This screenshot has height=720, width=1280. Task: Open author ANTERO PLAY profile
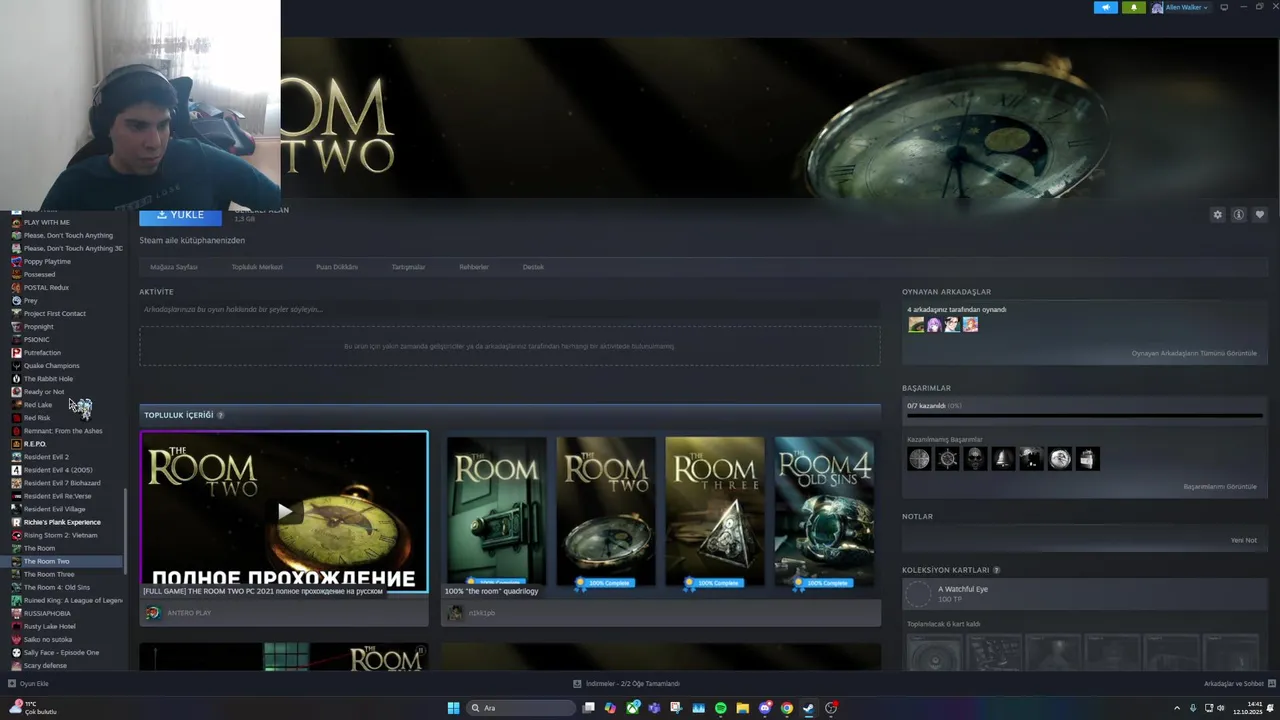pyautogui.click(x=189, y=613)
